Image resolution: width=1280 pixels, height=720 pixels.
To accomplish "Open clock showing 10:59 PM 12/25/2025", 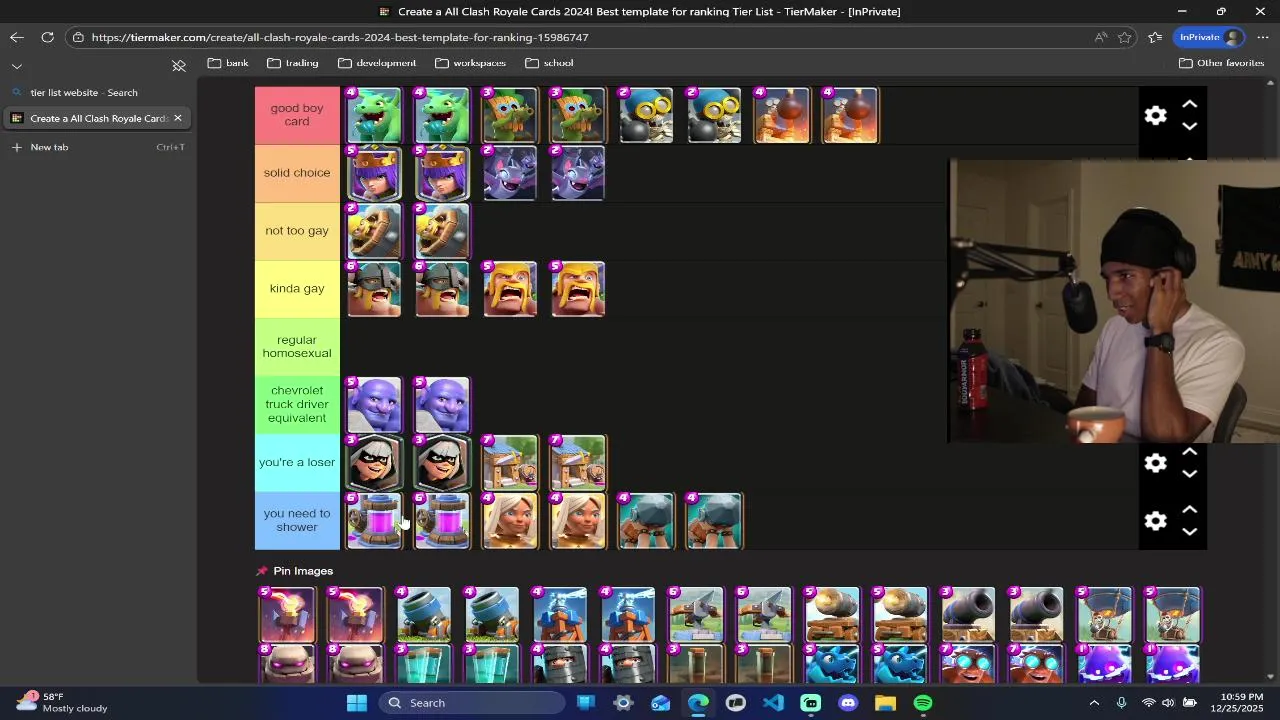I will click(x=1235, y=703).
